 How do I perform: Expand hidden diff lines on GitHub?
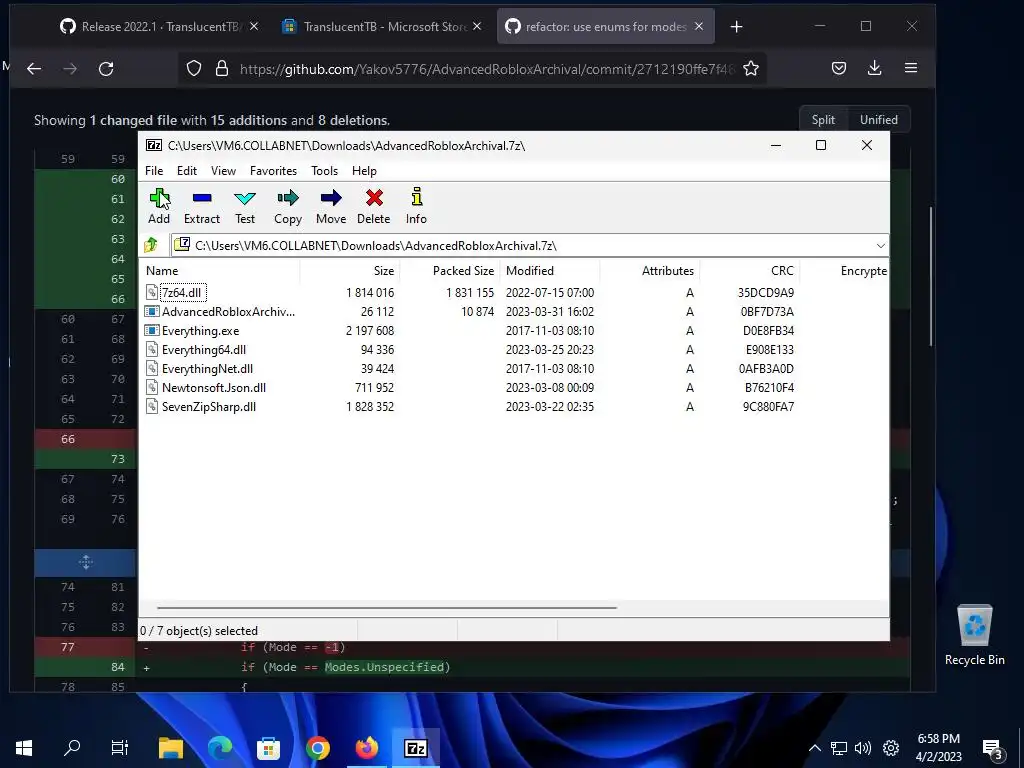tap(86, 562)
